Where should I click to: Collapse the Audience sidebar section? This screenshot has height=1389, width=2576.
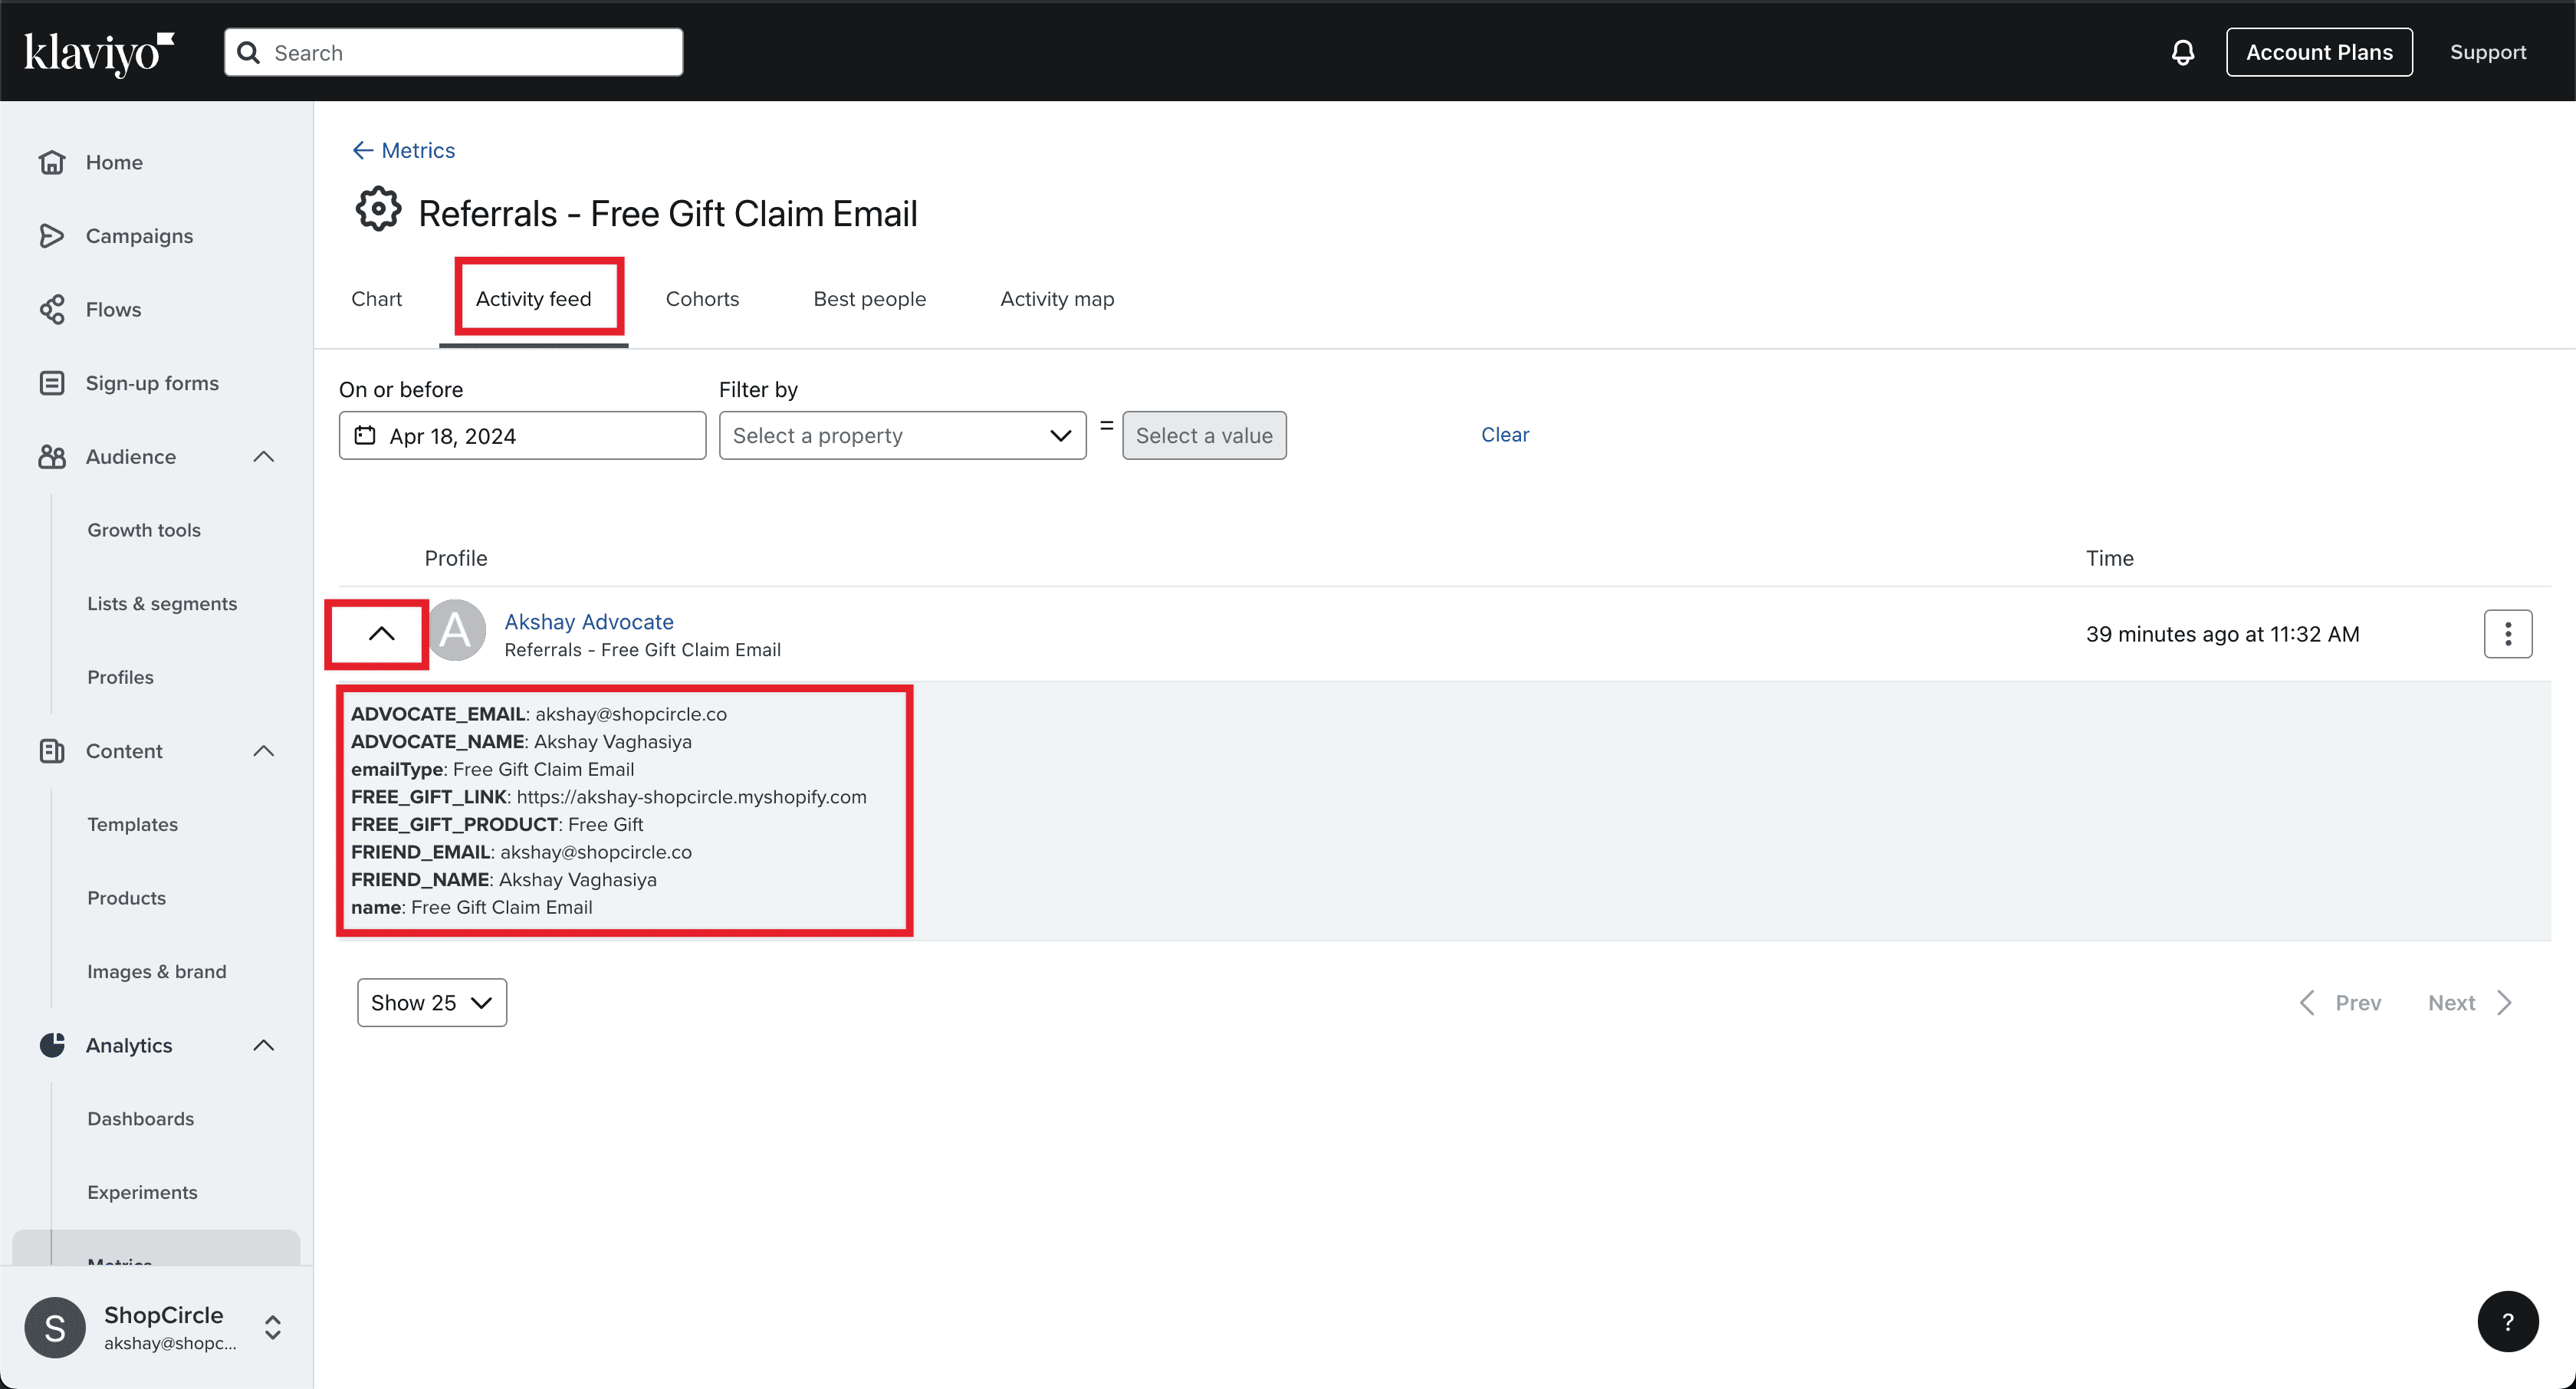click(263, 457)
